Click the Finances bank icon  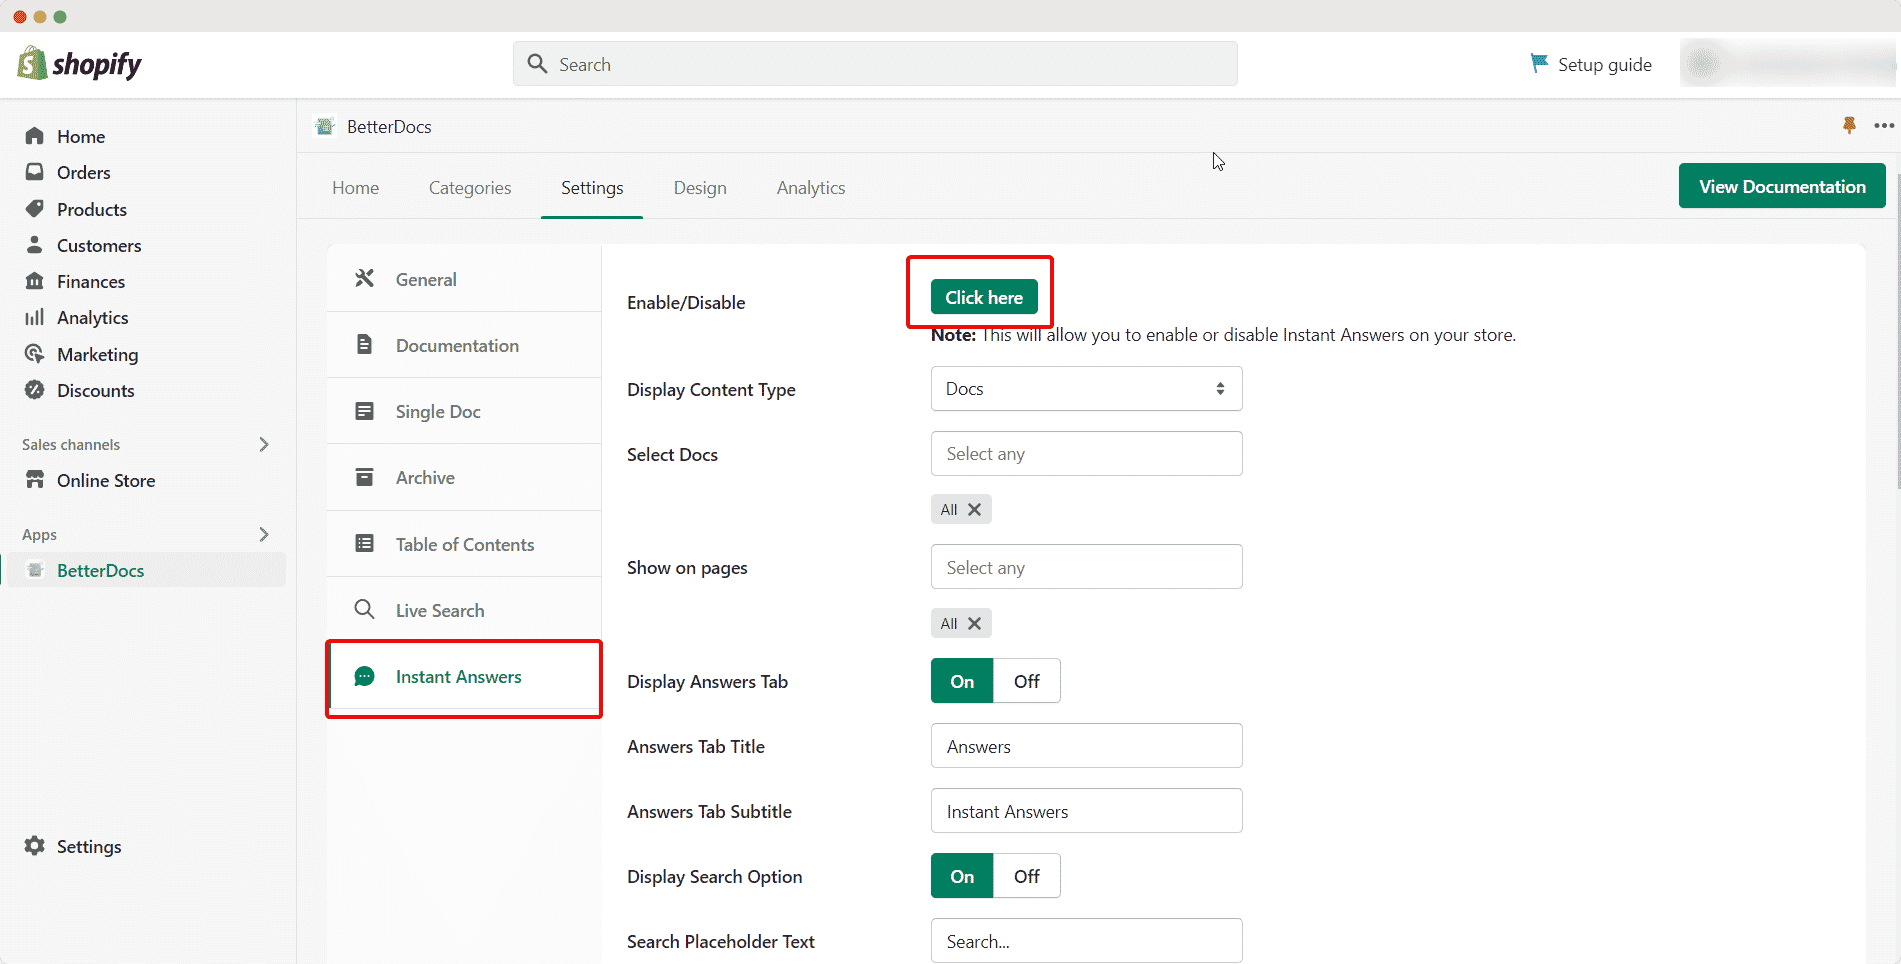pyautogui.click(x=35, y=281)
